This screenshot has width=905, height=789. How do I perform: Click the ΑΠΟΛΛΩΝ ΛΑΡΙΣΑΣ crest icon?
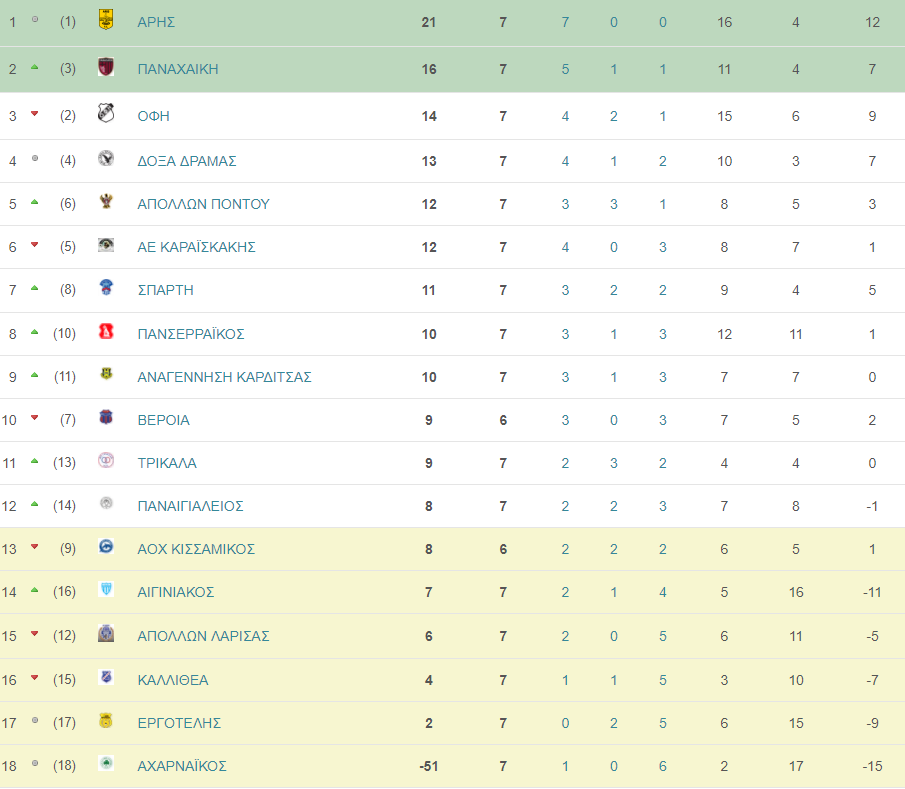click(x=106, y=633)
